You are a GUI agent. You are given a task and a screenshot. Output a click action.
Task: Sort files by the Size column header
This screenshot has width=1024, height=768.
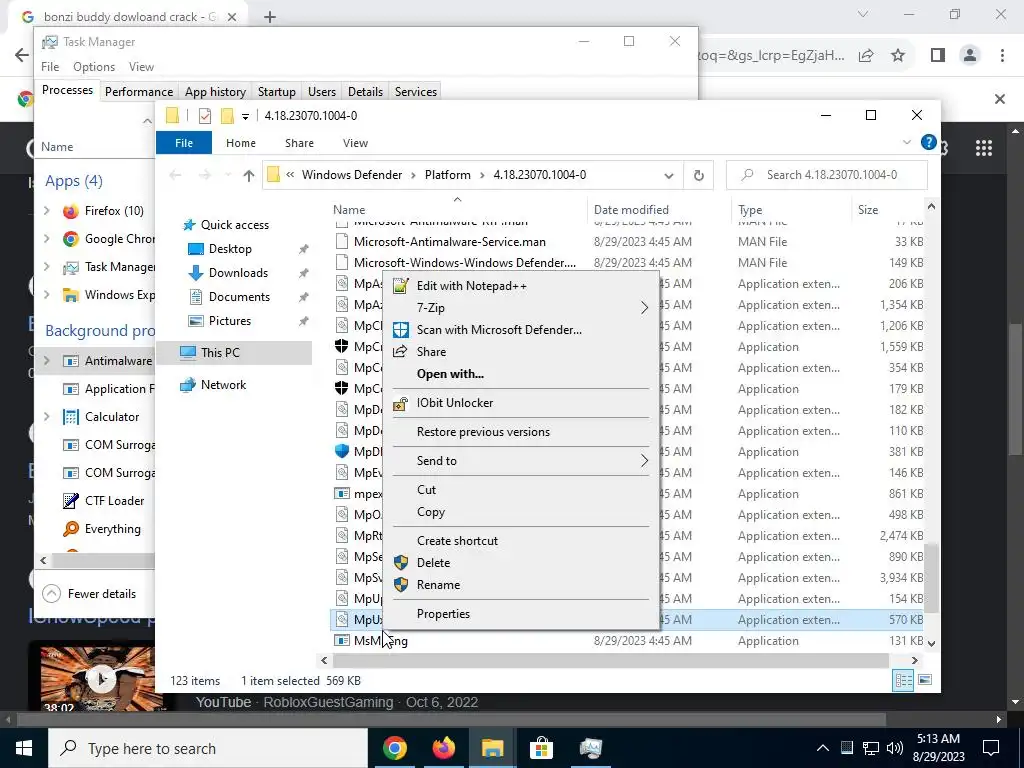point(868,210)
